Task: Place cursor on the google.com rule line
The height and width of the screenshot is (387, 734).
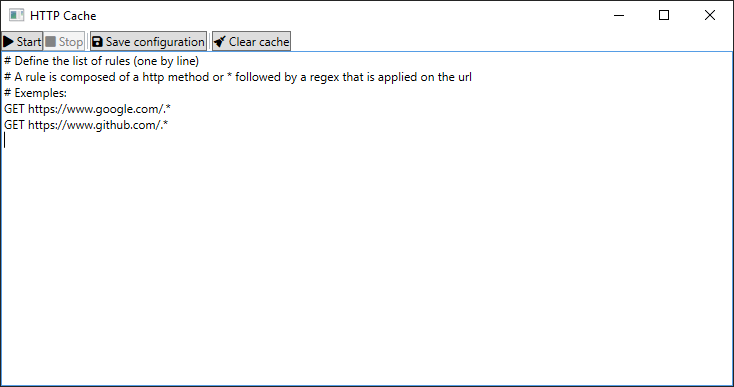Action: [88, 109]
